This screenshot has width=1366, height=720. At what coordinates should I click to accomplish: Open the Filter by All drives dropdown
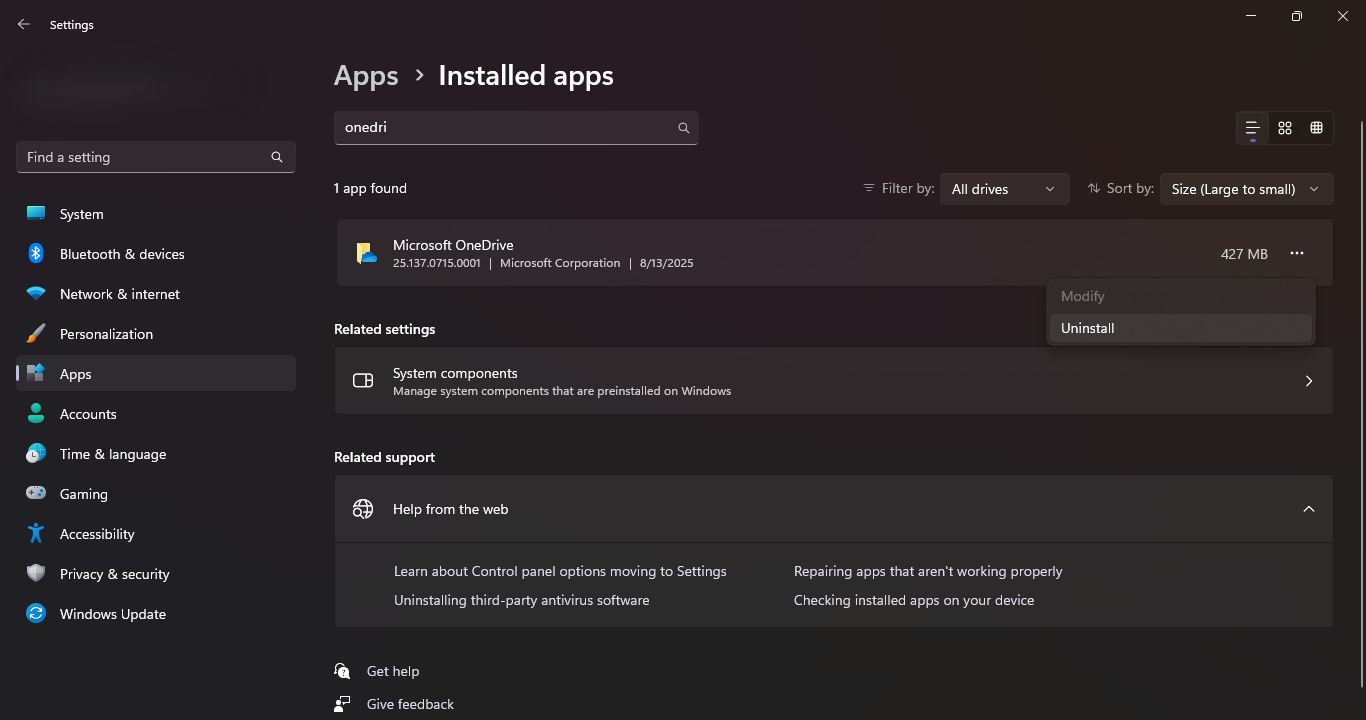pos(1004,189)
